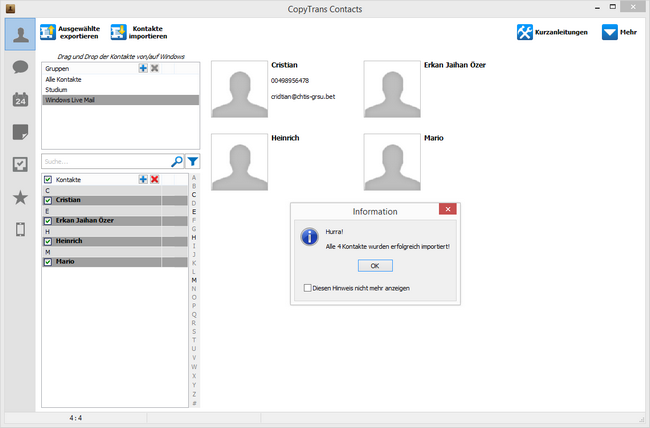Image resolution: width=650 pixels, height=428 pixels.
Task: Click Kontakte importieren toolbar button
Action: 139,32
